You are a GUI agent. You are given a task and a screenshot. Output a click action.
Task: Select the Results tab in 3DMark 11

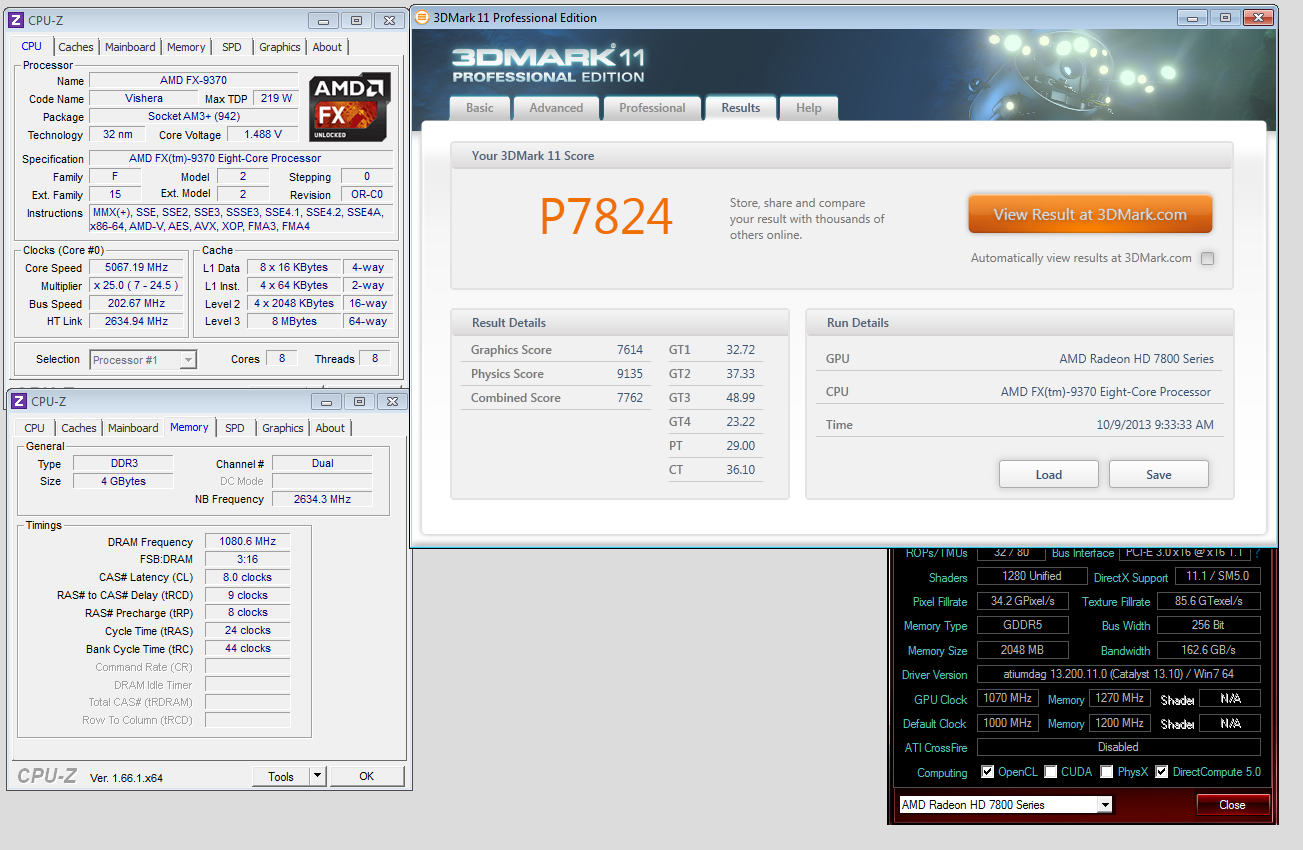pos(741,108)
